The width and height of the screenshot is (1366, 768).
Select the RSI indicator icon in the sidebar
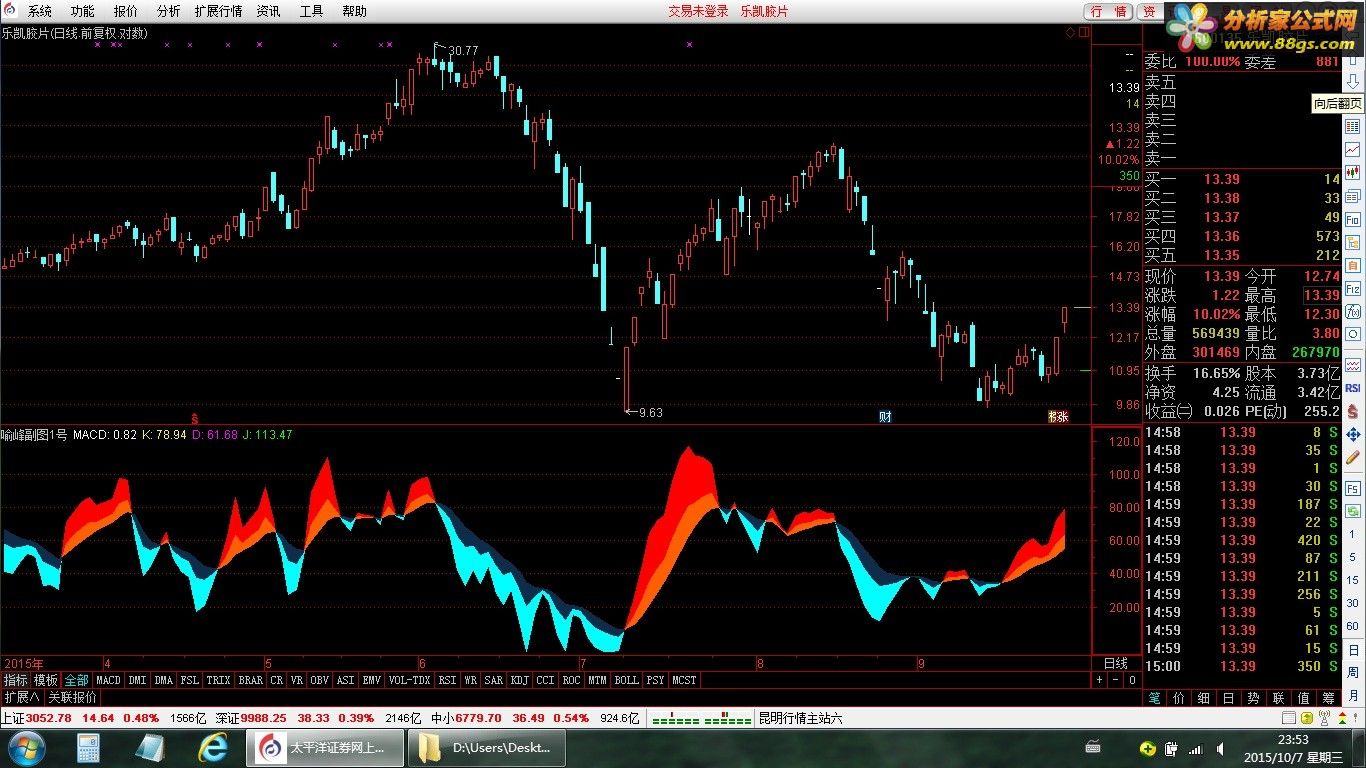click(1352, 387)
